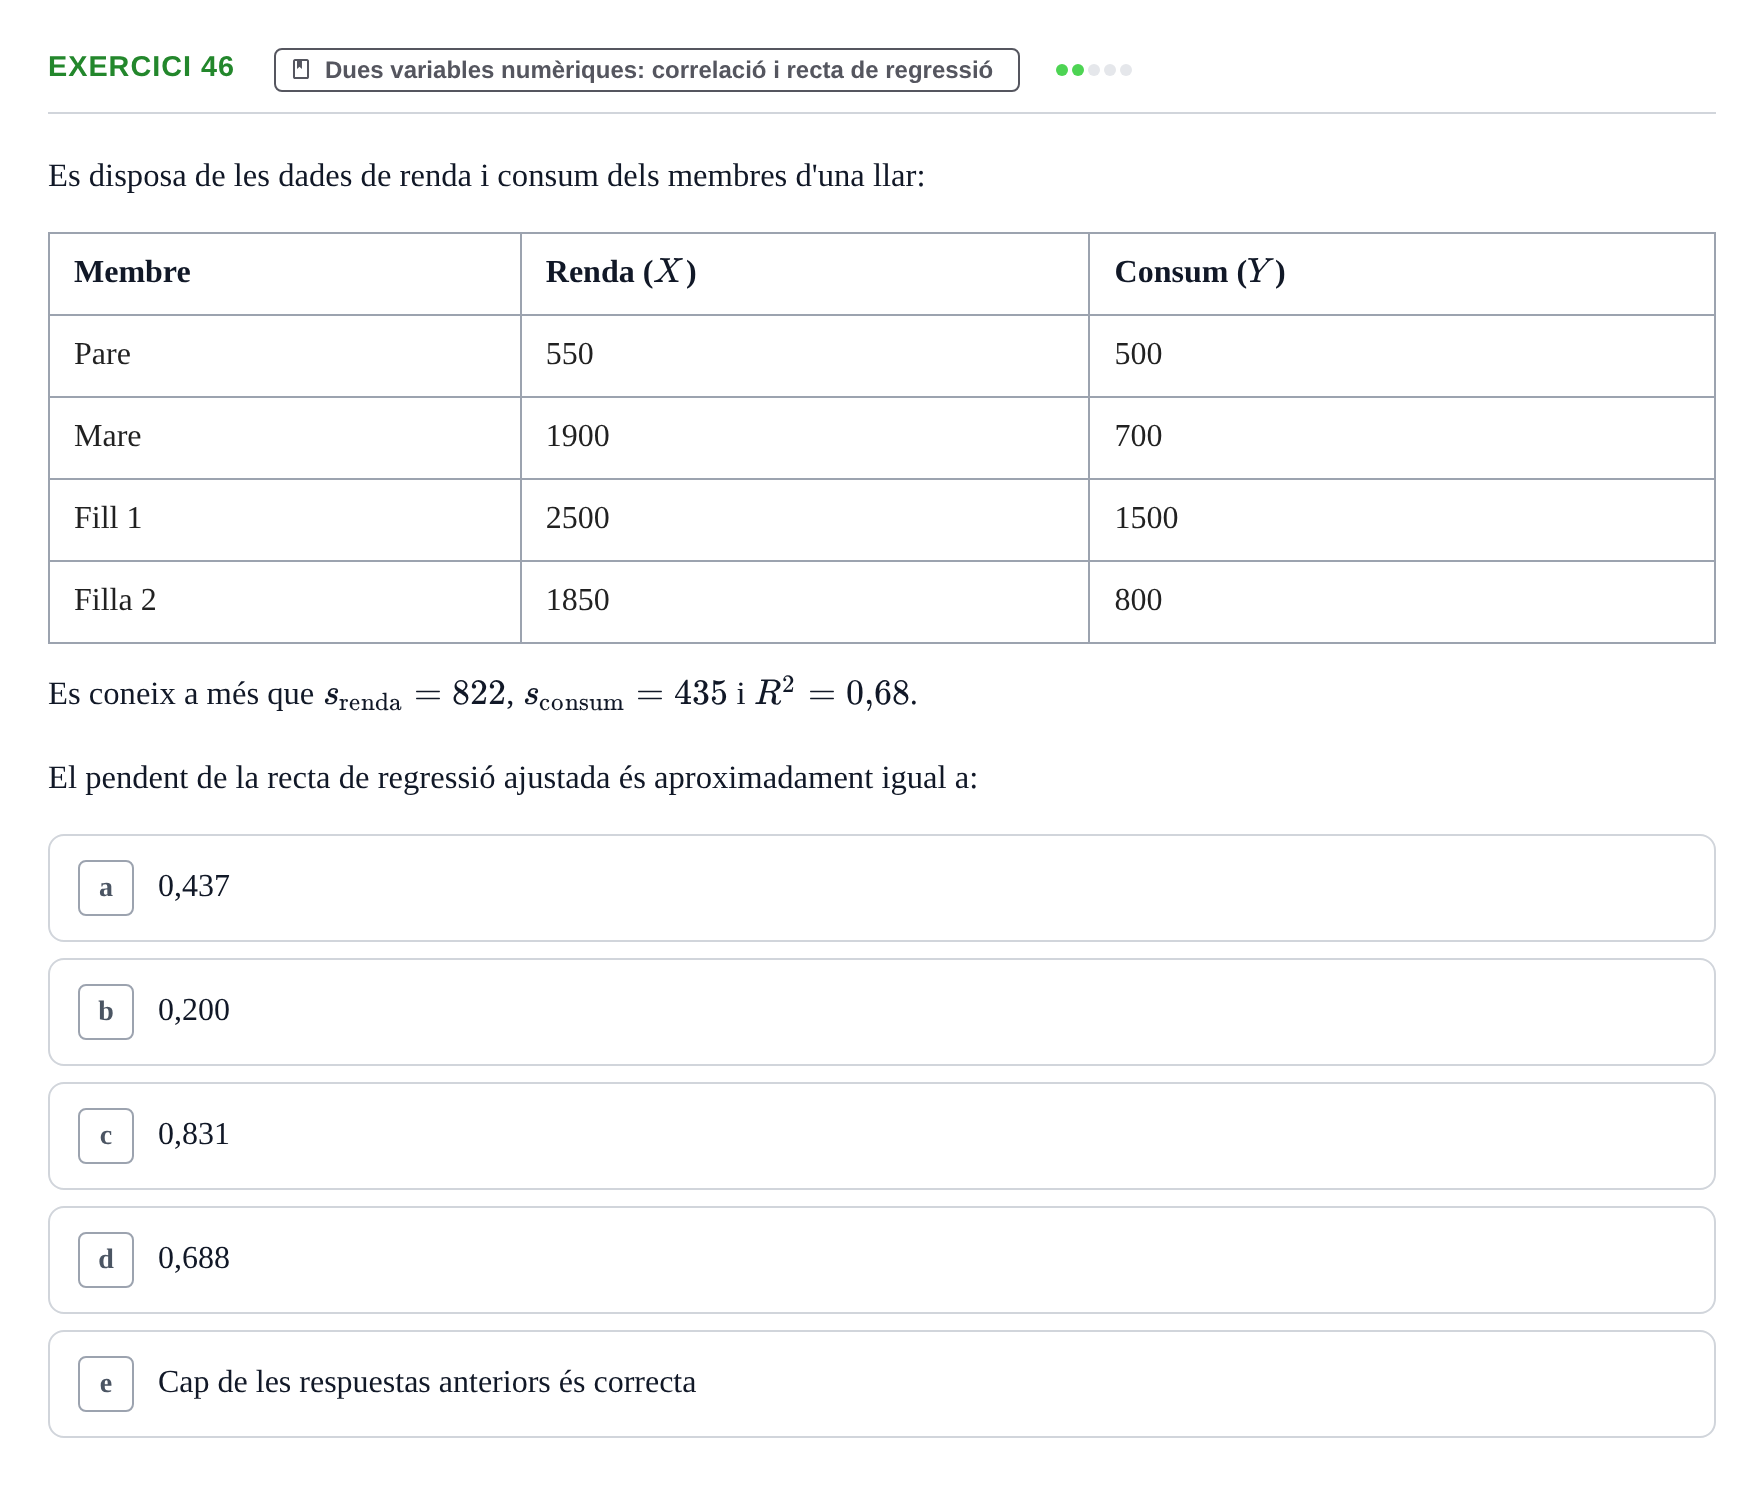Click the book icon in topic tag
Image resolution: width=1764 pixels, height=1488 pixels.
click(300, 69)
